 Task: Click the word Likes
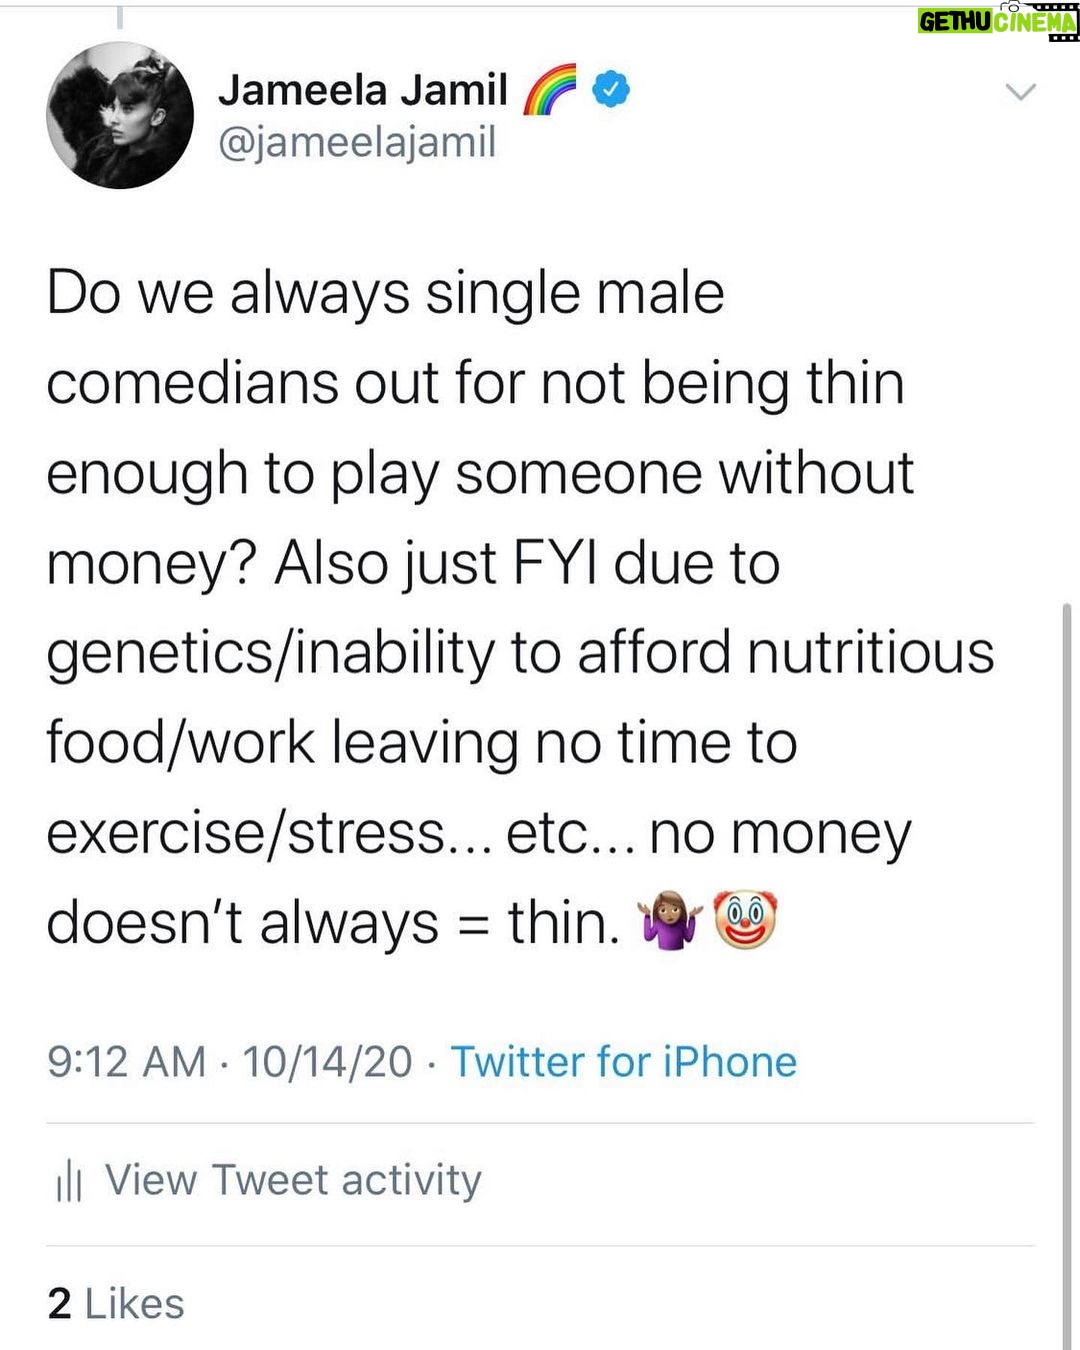[x=135, y=1303]
